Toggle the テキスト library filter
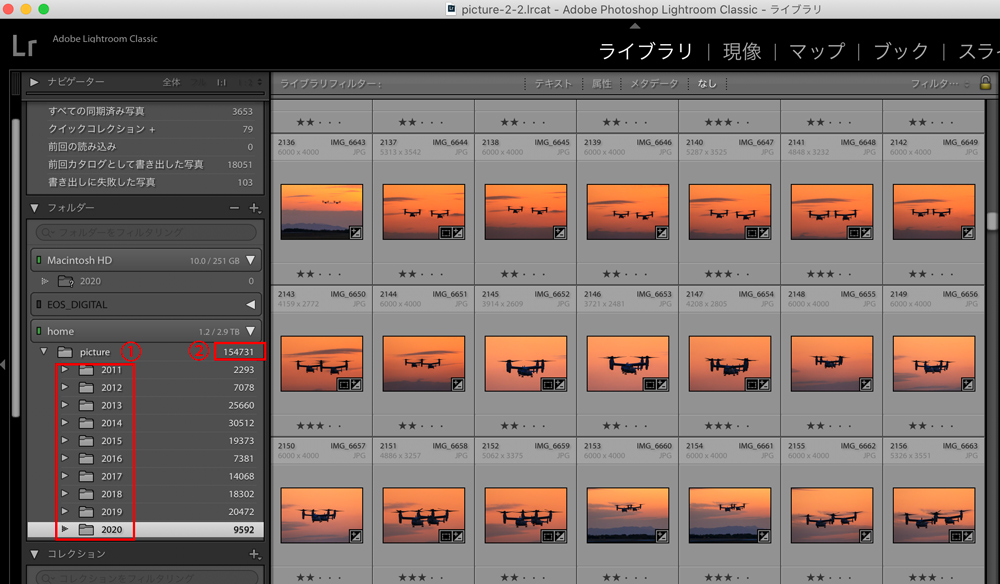1000x584 pixels. [553, 84]
